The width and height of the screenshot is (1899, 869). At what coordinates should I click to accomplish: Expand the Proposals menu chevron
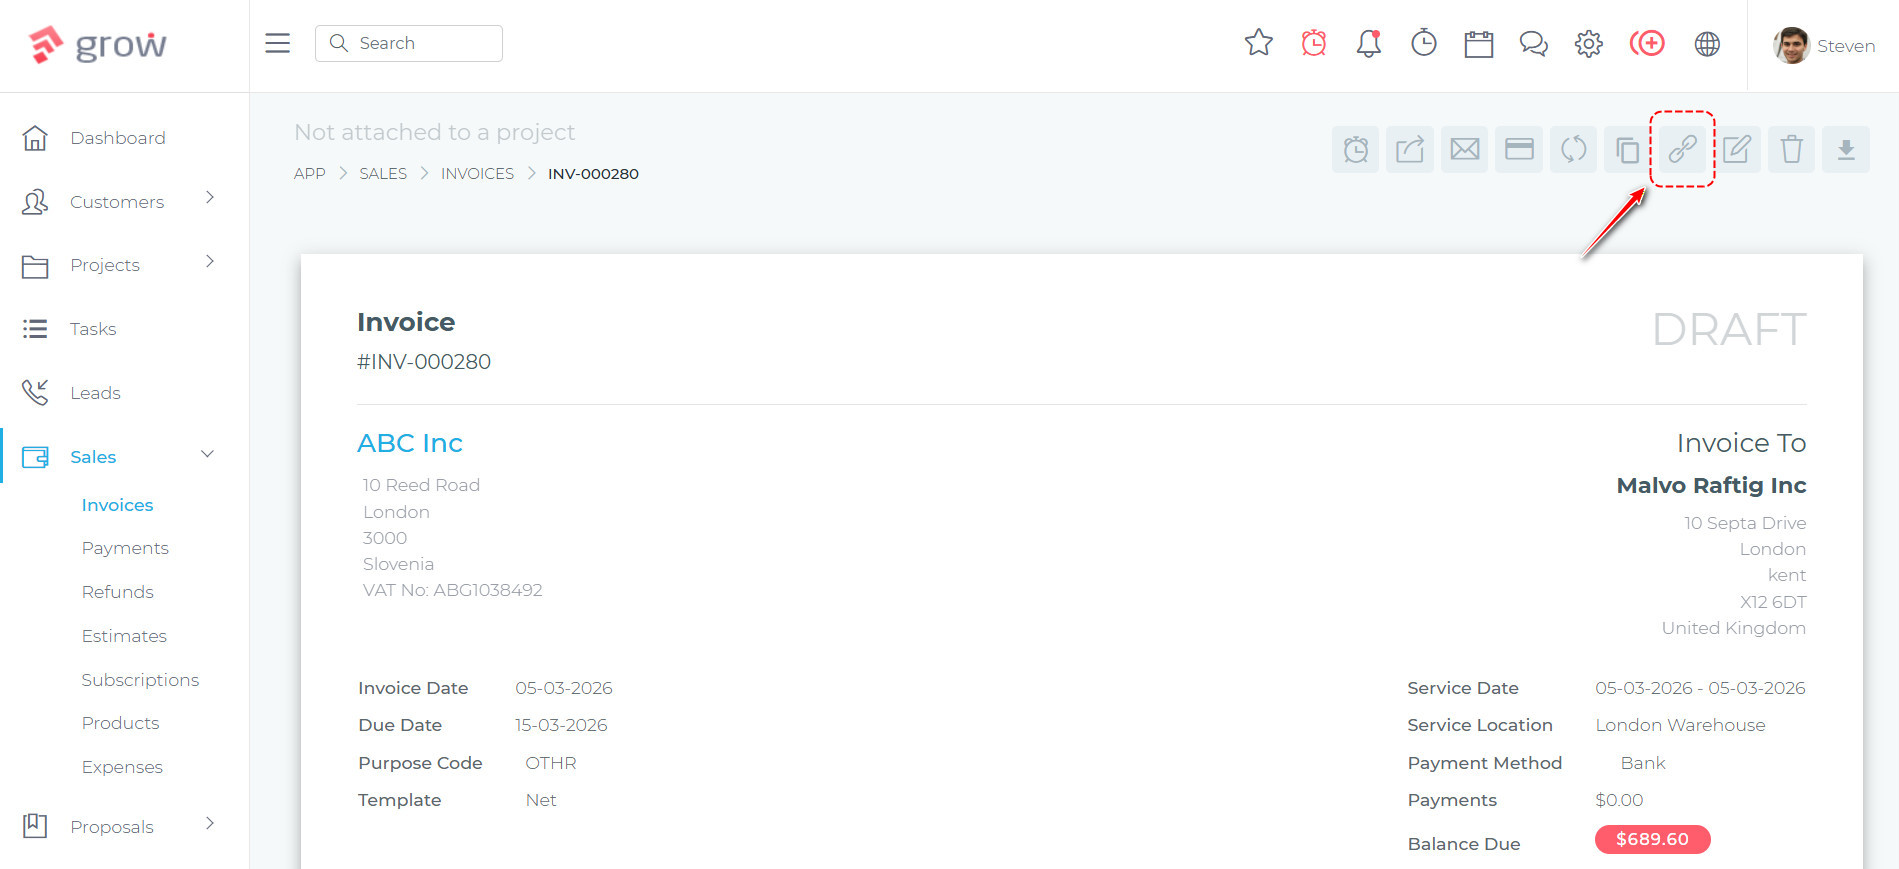[210, 824]
